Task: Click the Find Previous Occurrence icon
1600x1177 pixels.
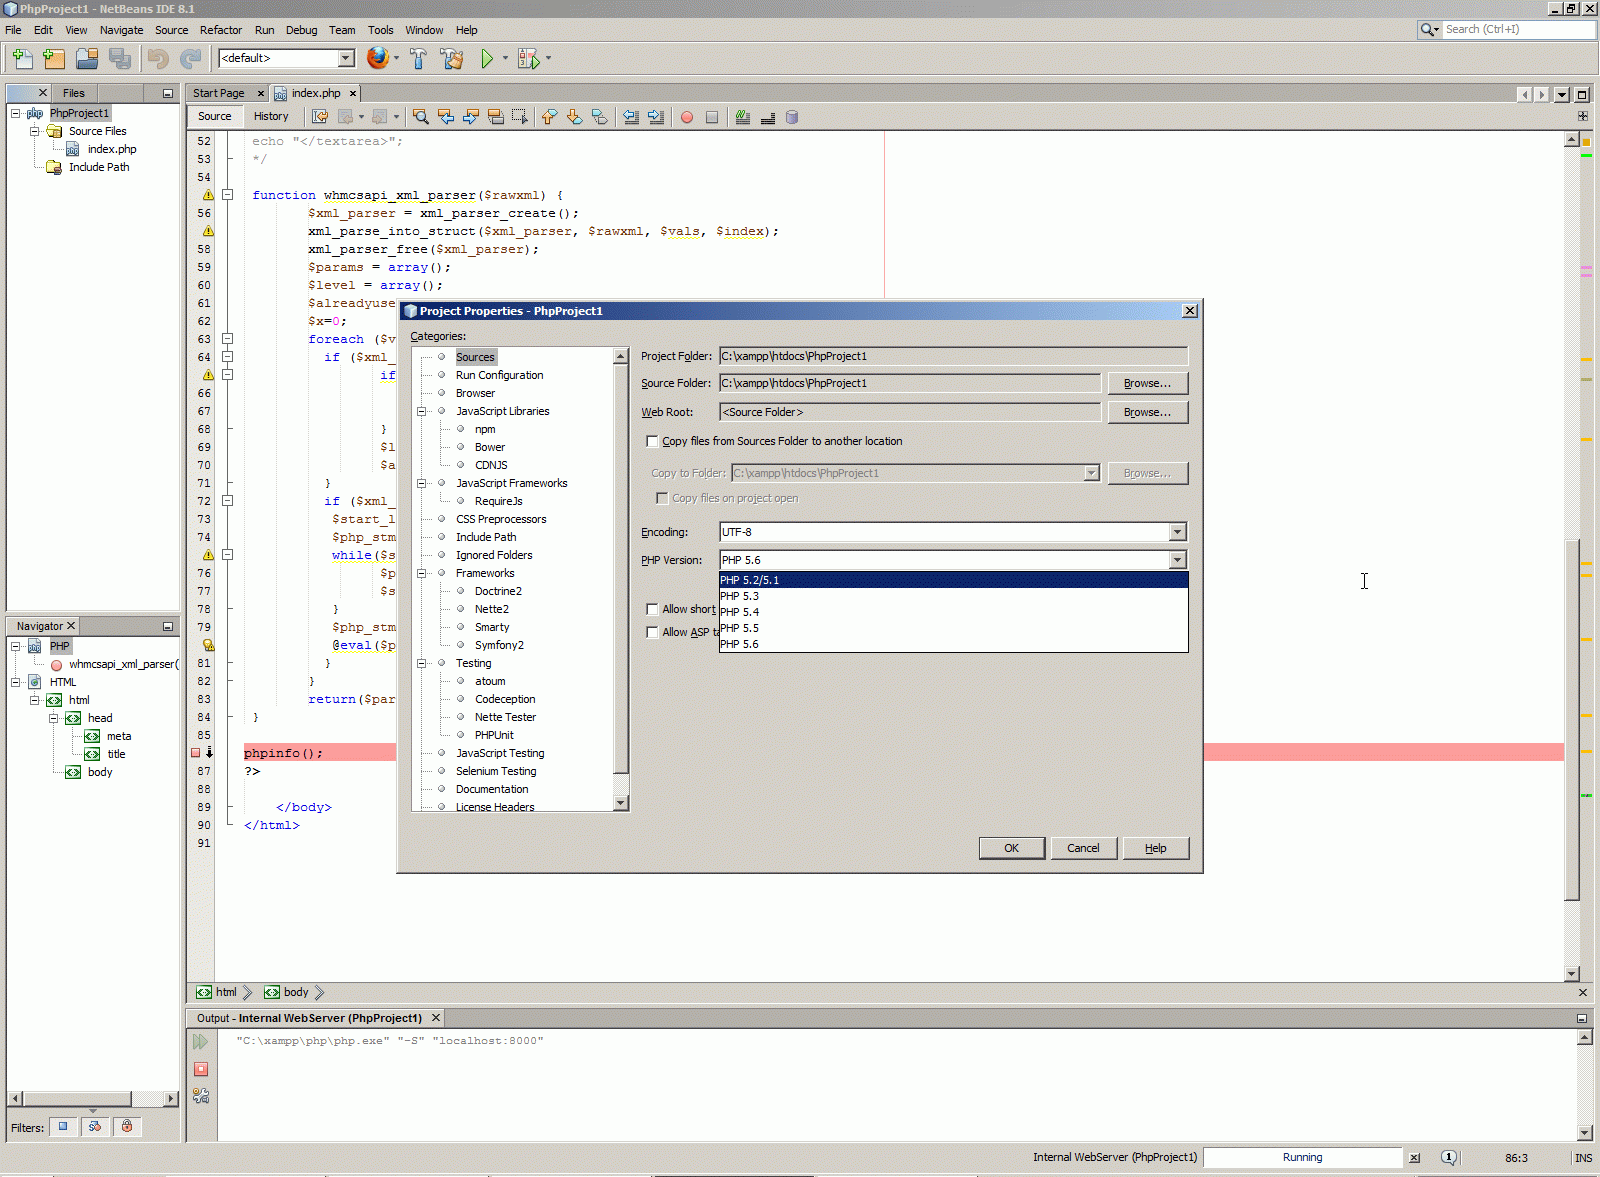Action: (x=446, y=117)
